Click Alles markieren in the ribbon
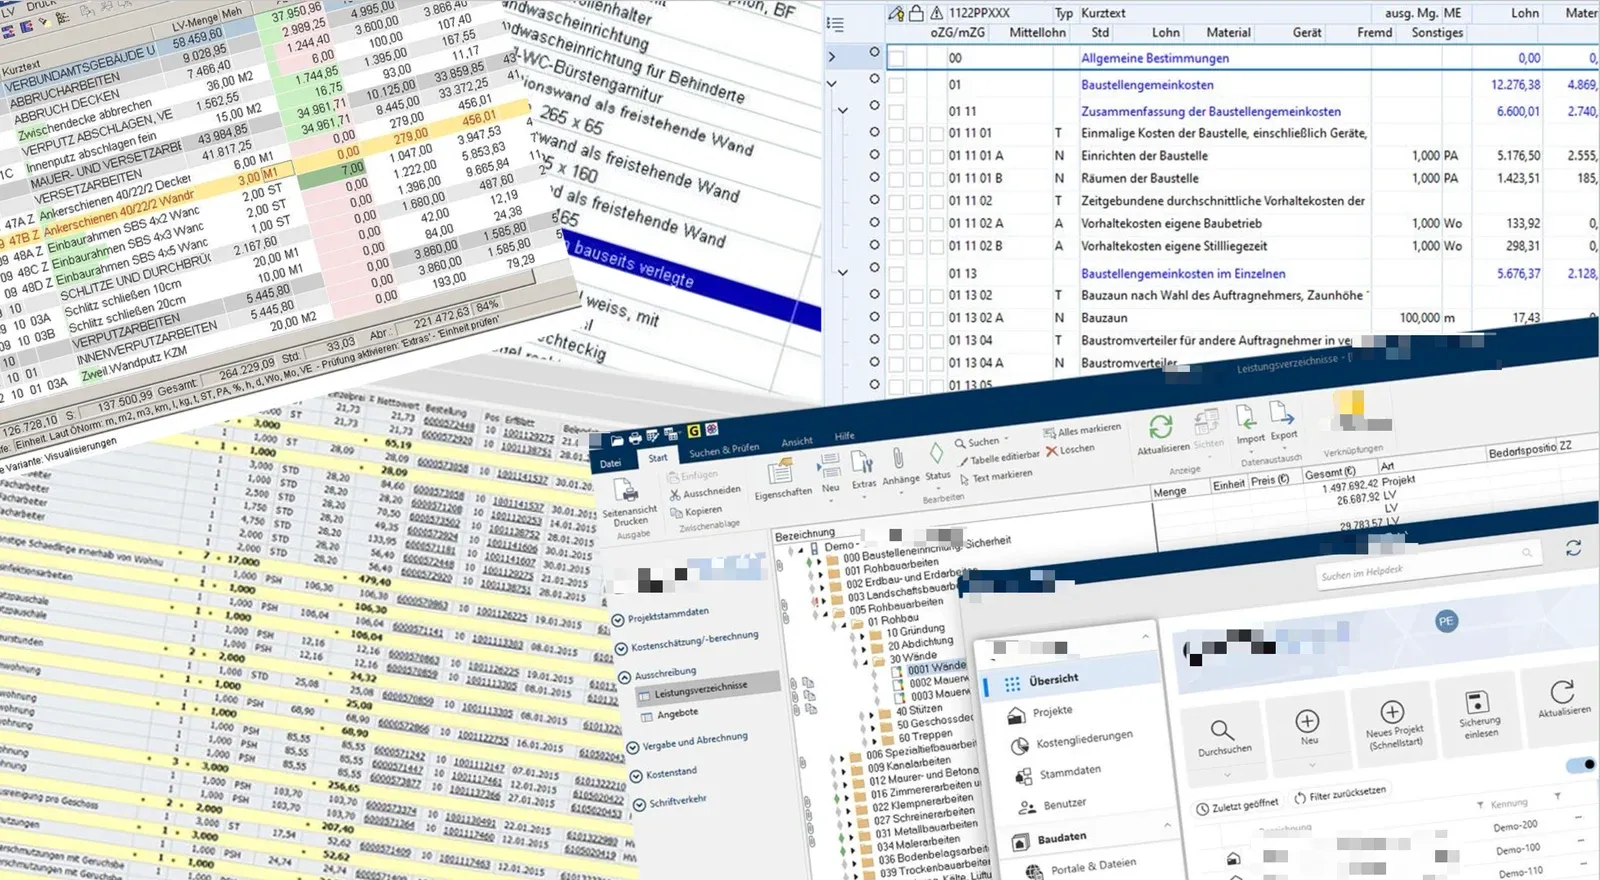This screenshot has width=1600, height=880. click(x=1082, y=431)
